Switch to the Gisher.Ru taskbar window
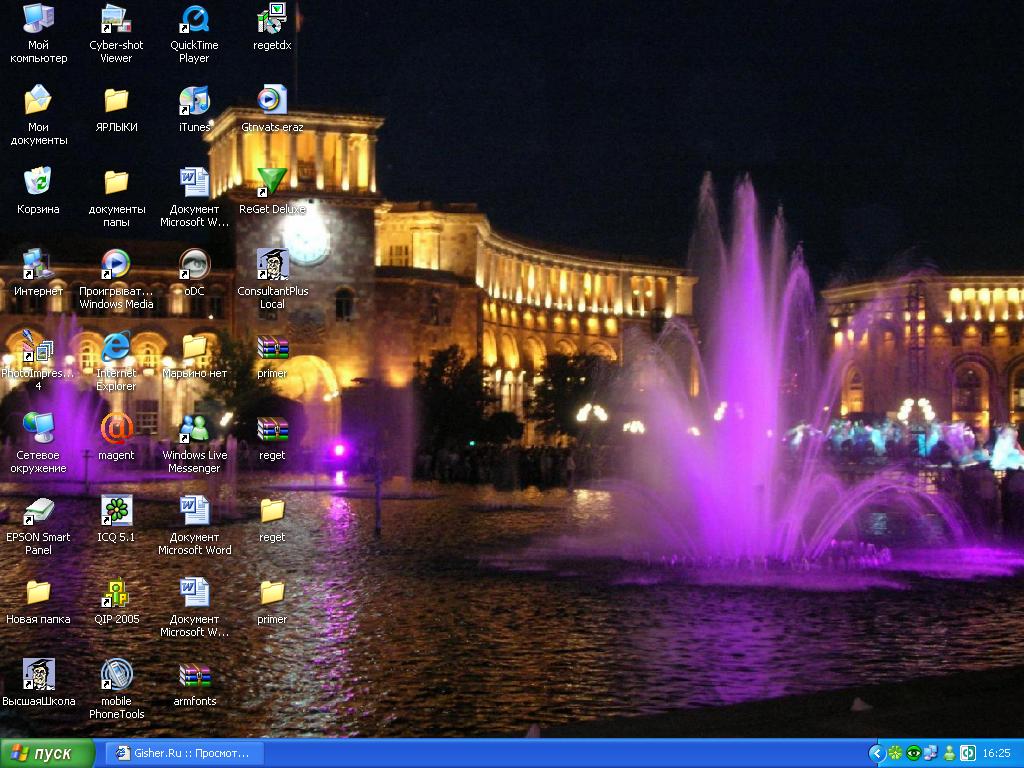The image size is (1024, 768). click(x=186, y=753)
